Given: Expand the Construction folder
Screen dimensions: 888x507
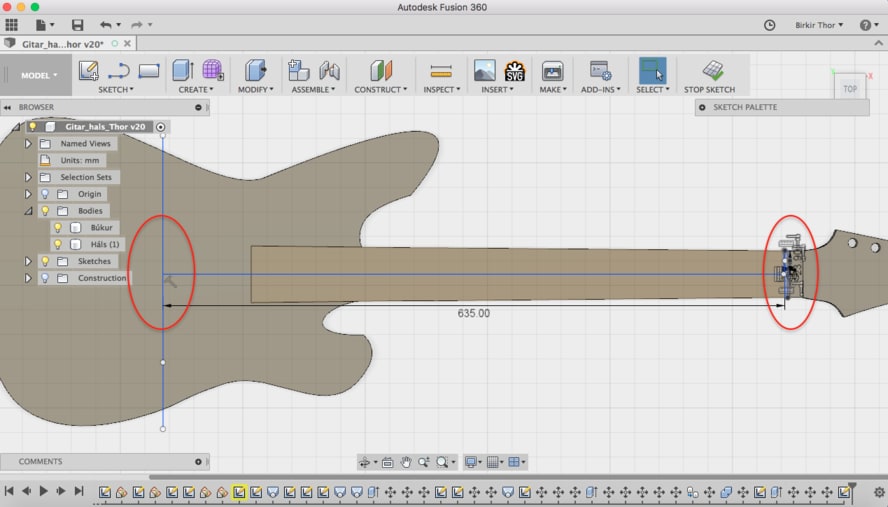Looking at the screenshot, I should click(28, 278).
